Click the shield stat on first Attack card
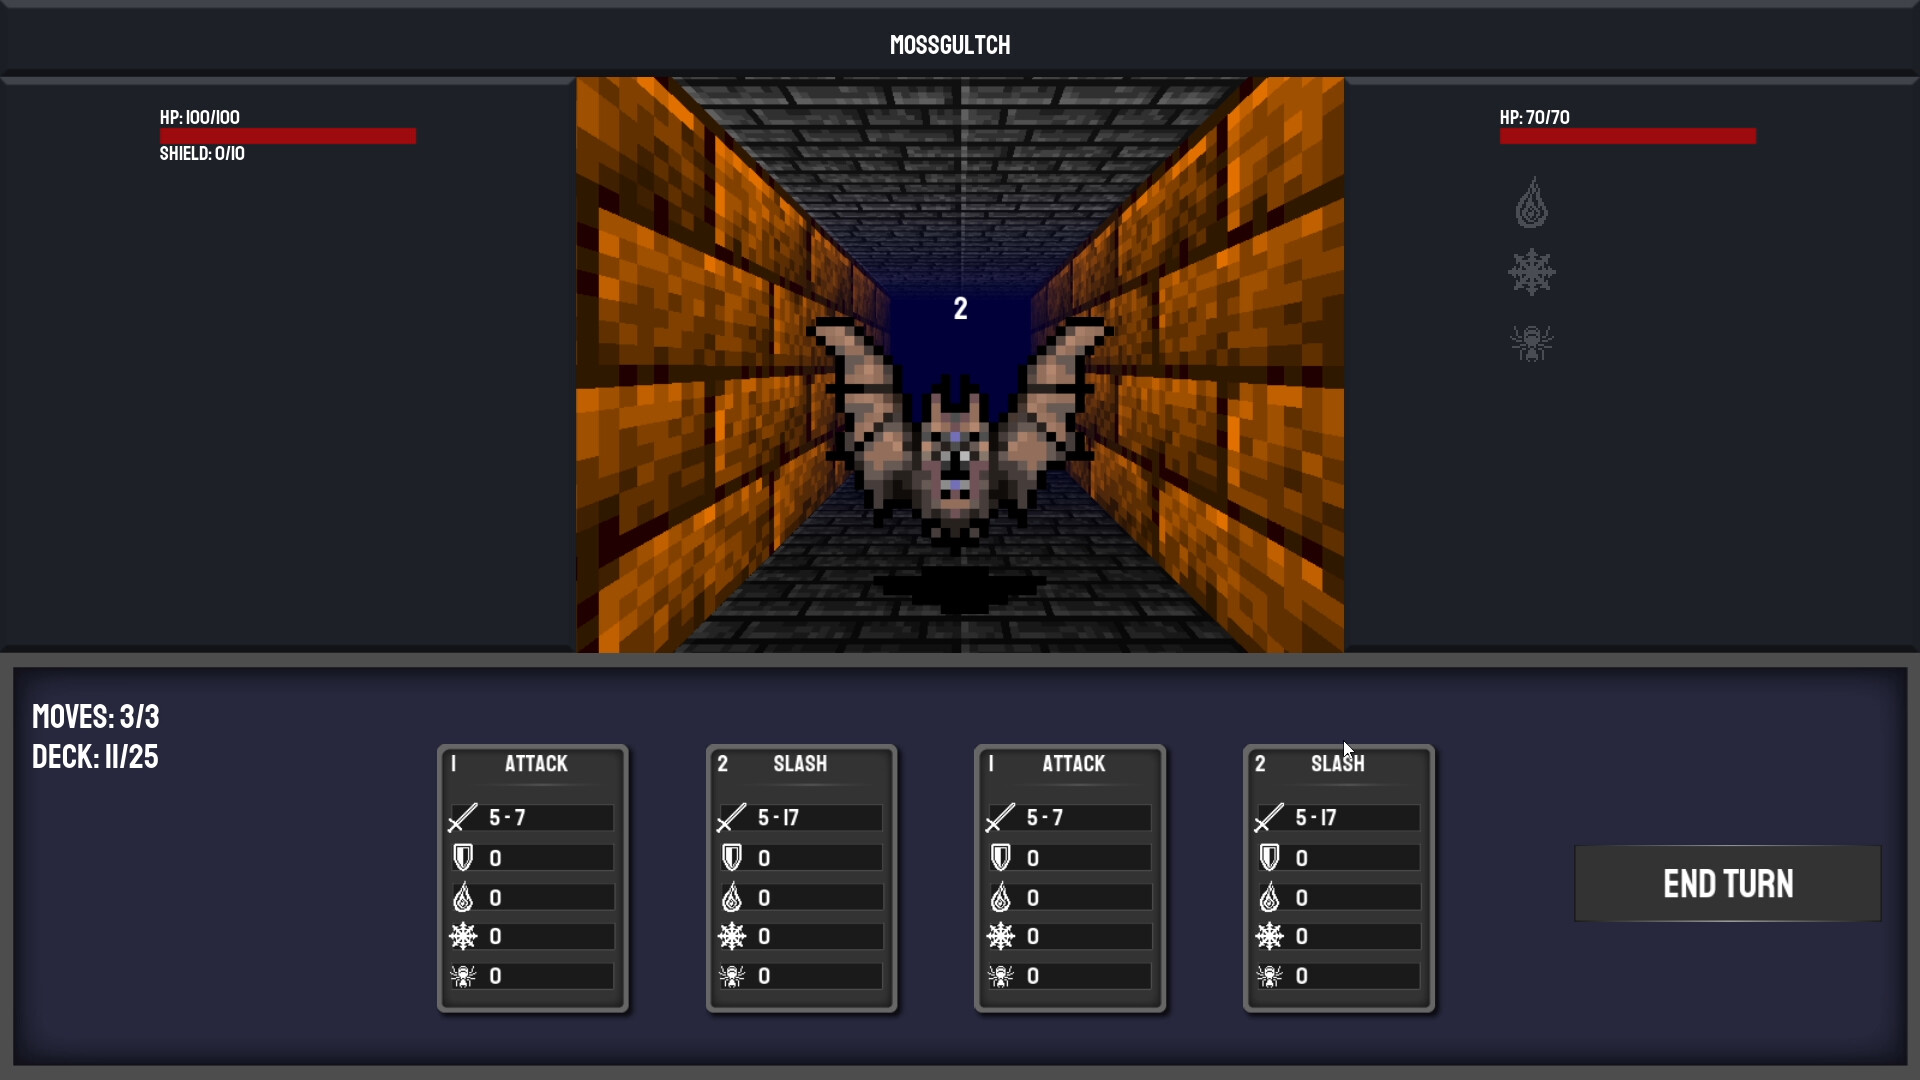 [534, 857]
